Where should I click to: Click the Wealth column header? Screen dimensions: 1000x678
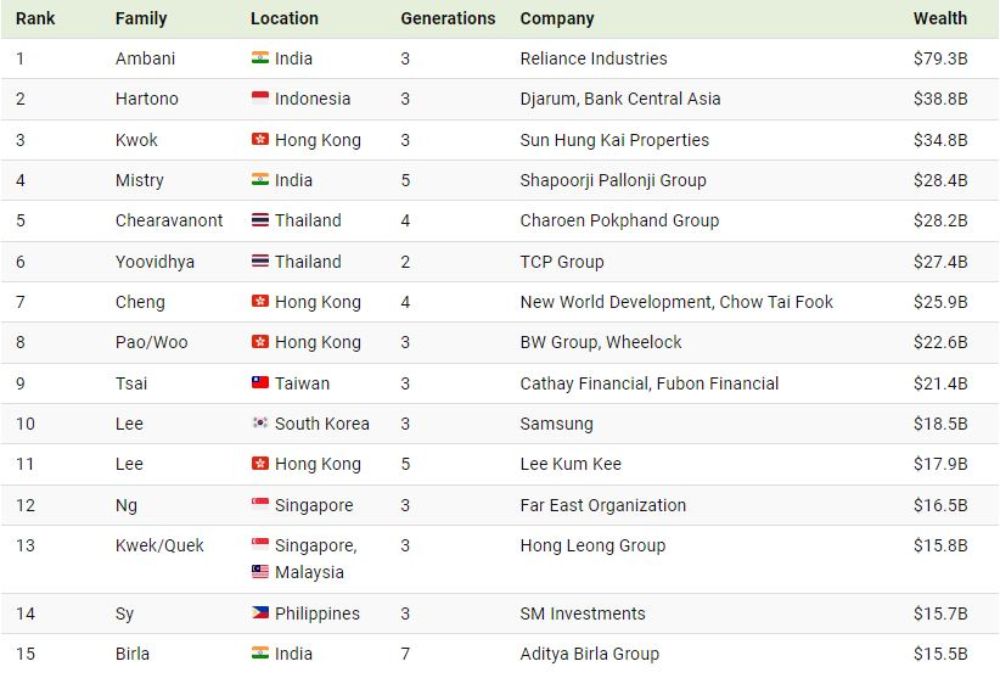click(x=939, y=18)
